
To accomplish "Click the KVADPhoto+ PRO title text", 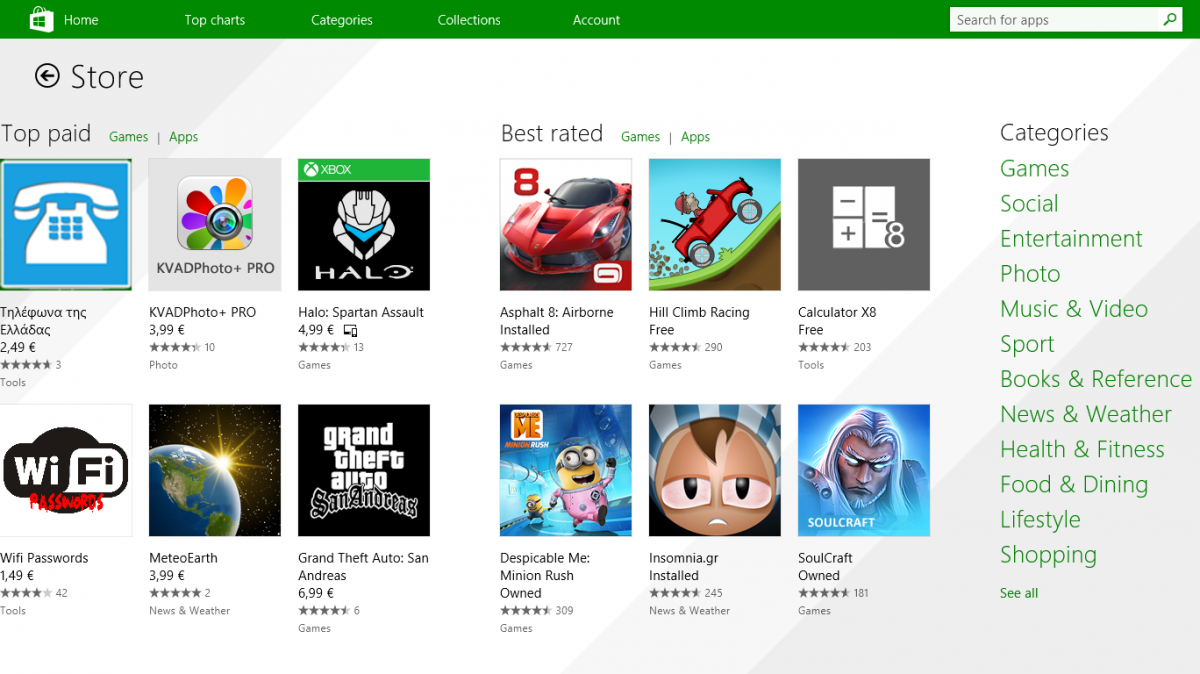I will (202, 312).
